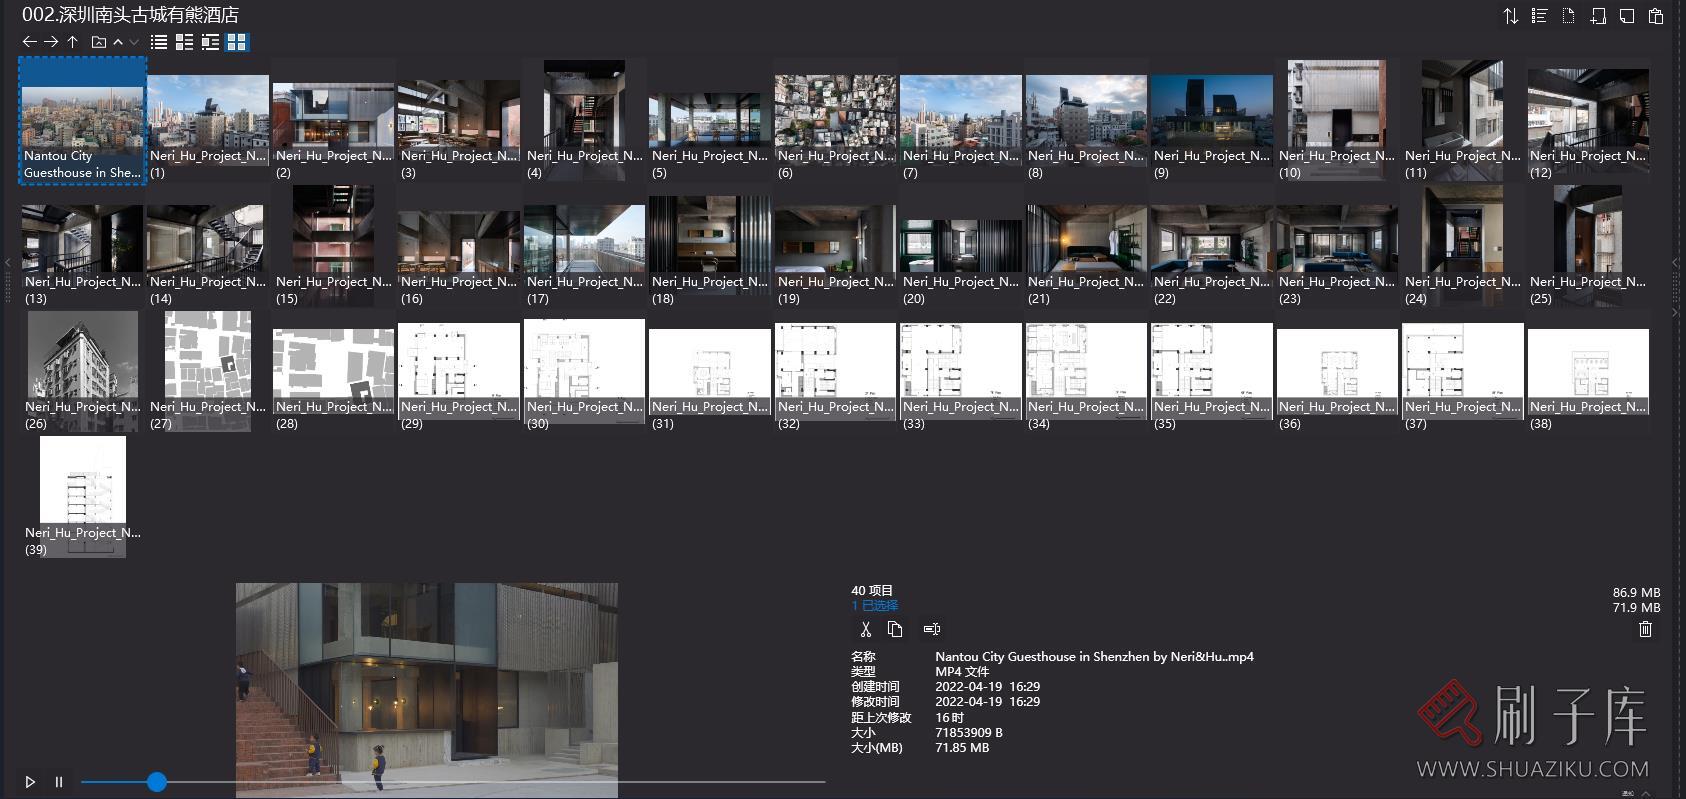Switch to details list with thumbnails view
This screenshot has width=1686, height=799.
click(185, 42)
